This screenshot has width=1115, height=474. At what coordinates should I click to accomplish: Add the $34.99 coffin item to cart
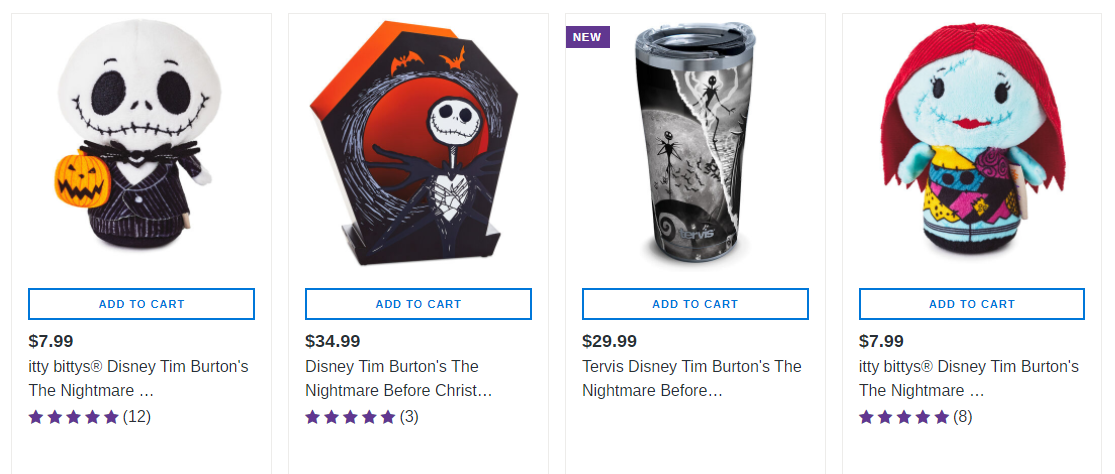[418, 304]
